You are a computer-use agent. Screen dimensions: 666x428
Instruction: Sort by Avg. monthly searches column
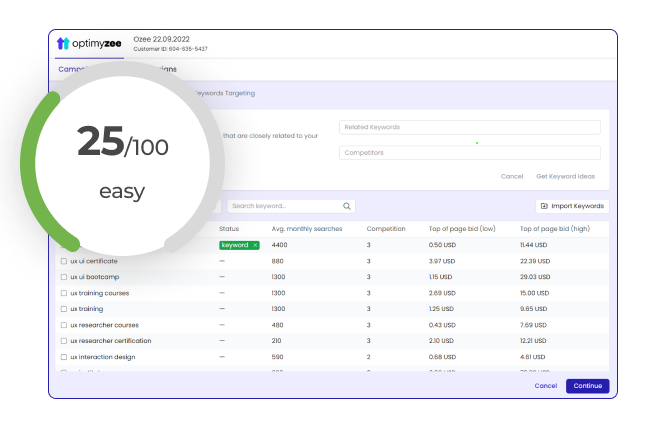(306, 229)
